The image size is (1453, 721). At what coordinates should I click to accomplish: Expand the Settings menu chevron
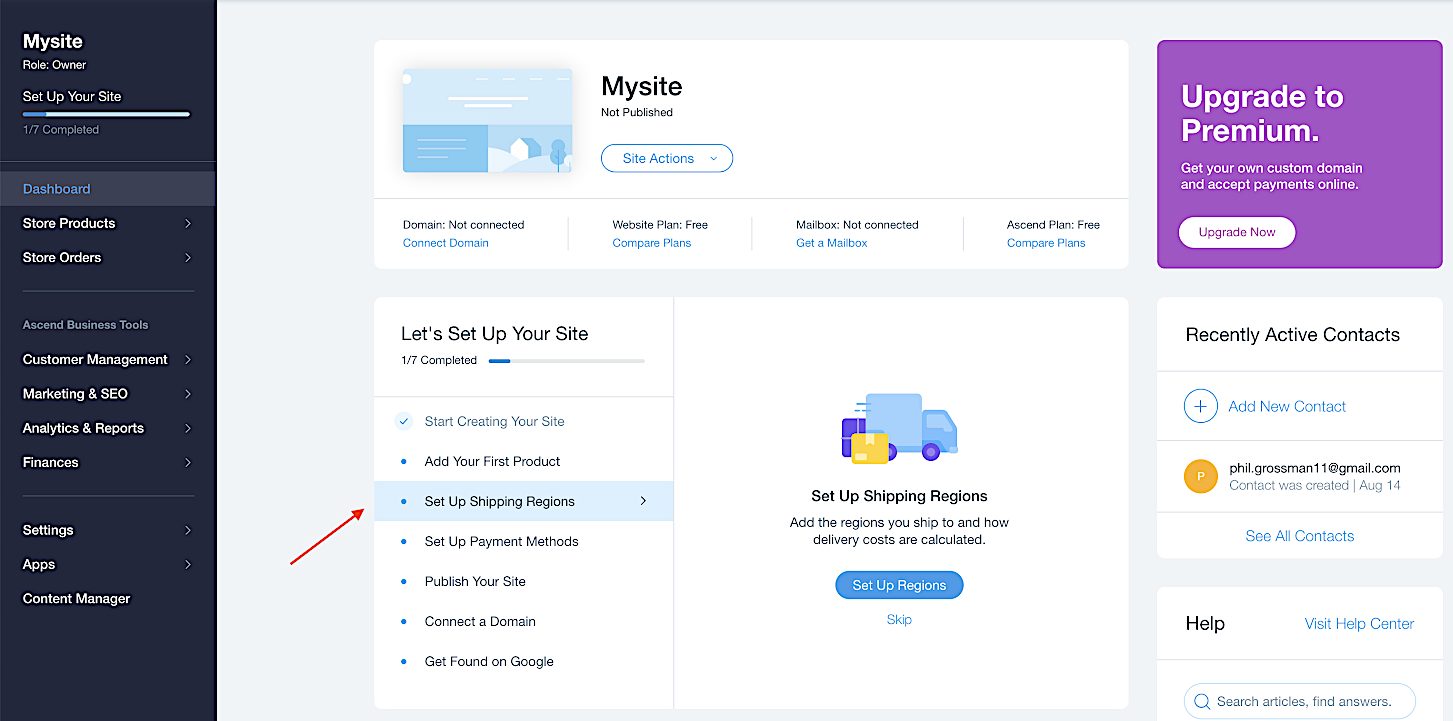[x=187, y=530]
